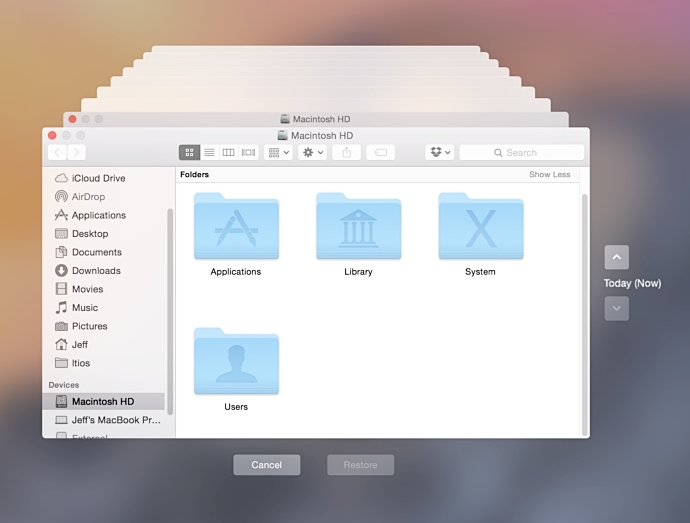This screenshot has height=523, width=690.
Task: Click the Share toolbar icon
Action: [x=346, y=153]
